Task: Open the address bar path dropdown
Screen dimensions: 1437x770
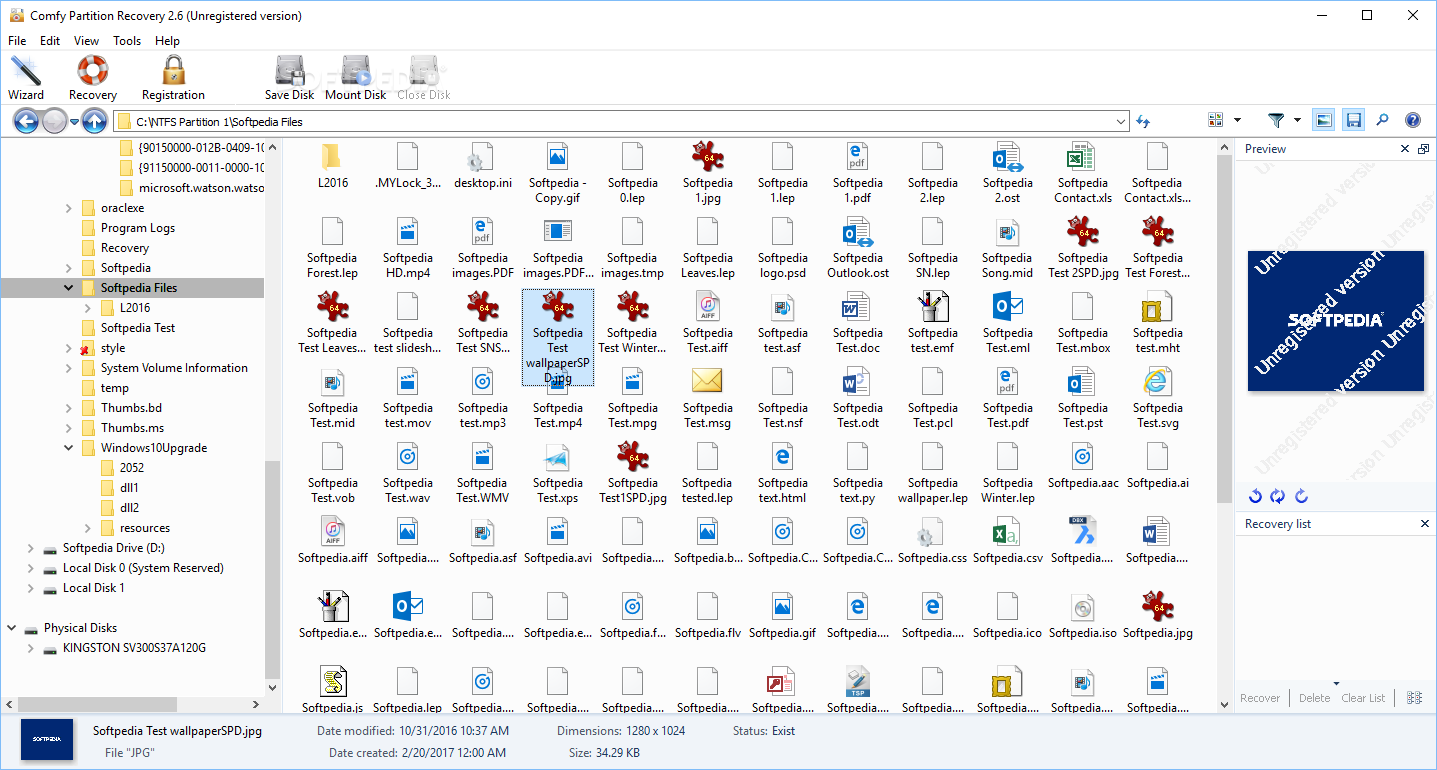Action: 1120,122
